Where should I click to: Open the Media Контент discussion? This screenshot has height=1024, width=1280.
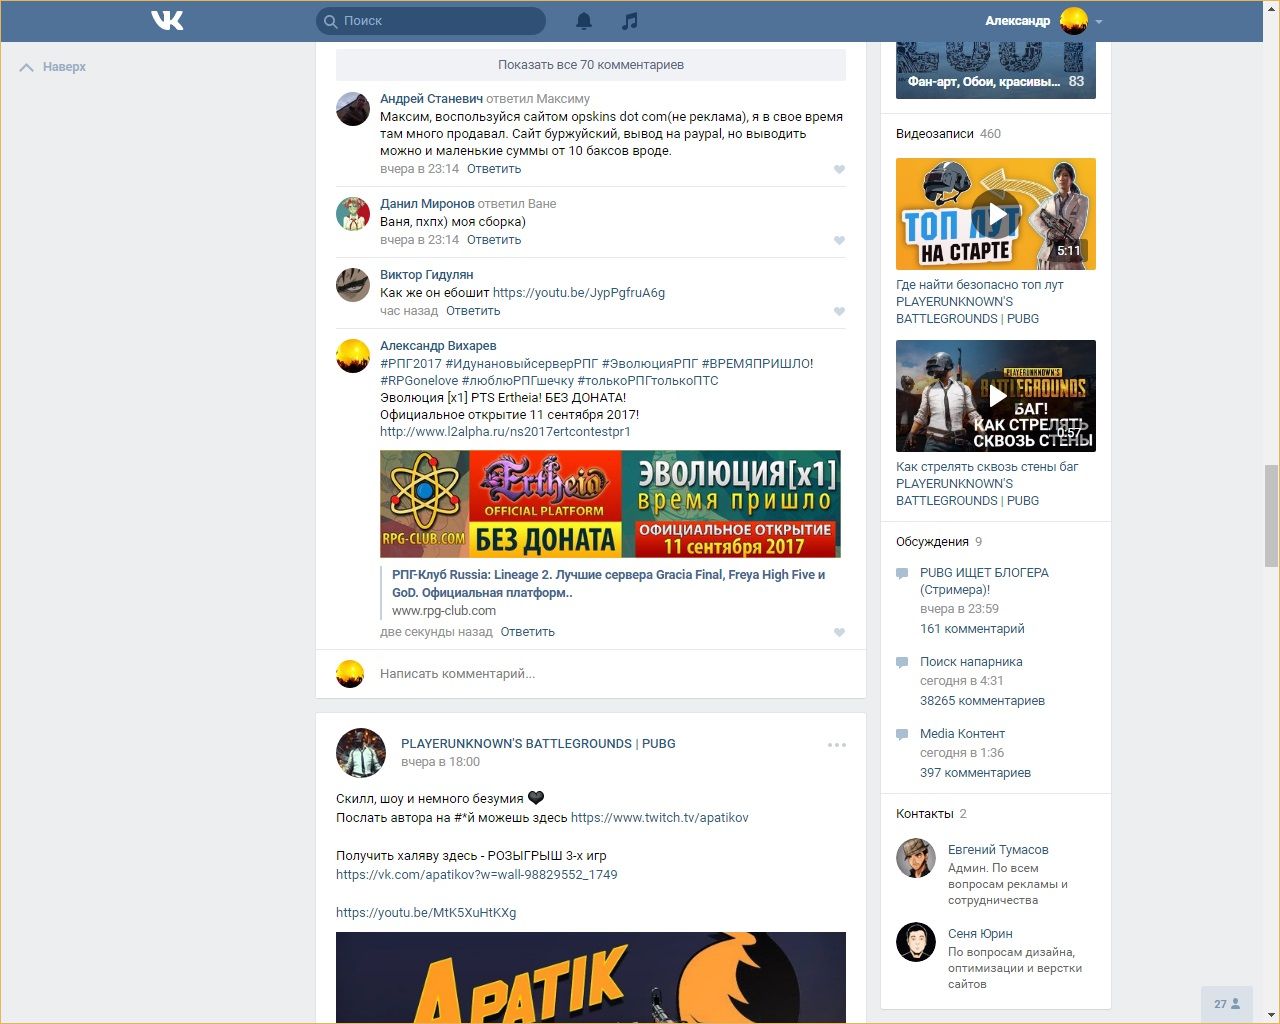pos(962,734)
